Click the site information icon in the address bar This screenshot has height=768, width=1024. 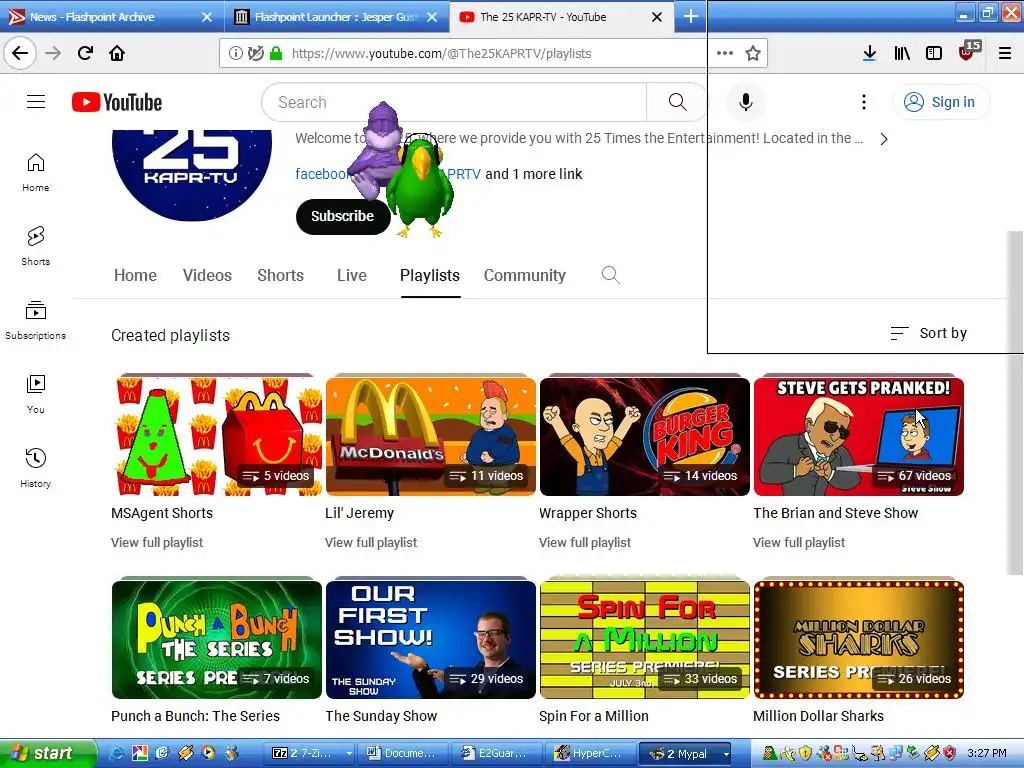click(236, 54)
